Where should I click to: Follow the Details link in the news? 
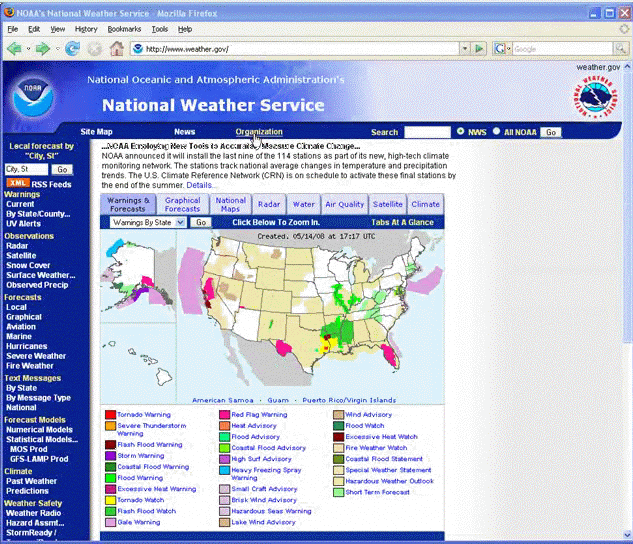coord(199,185)
